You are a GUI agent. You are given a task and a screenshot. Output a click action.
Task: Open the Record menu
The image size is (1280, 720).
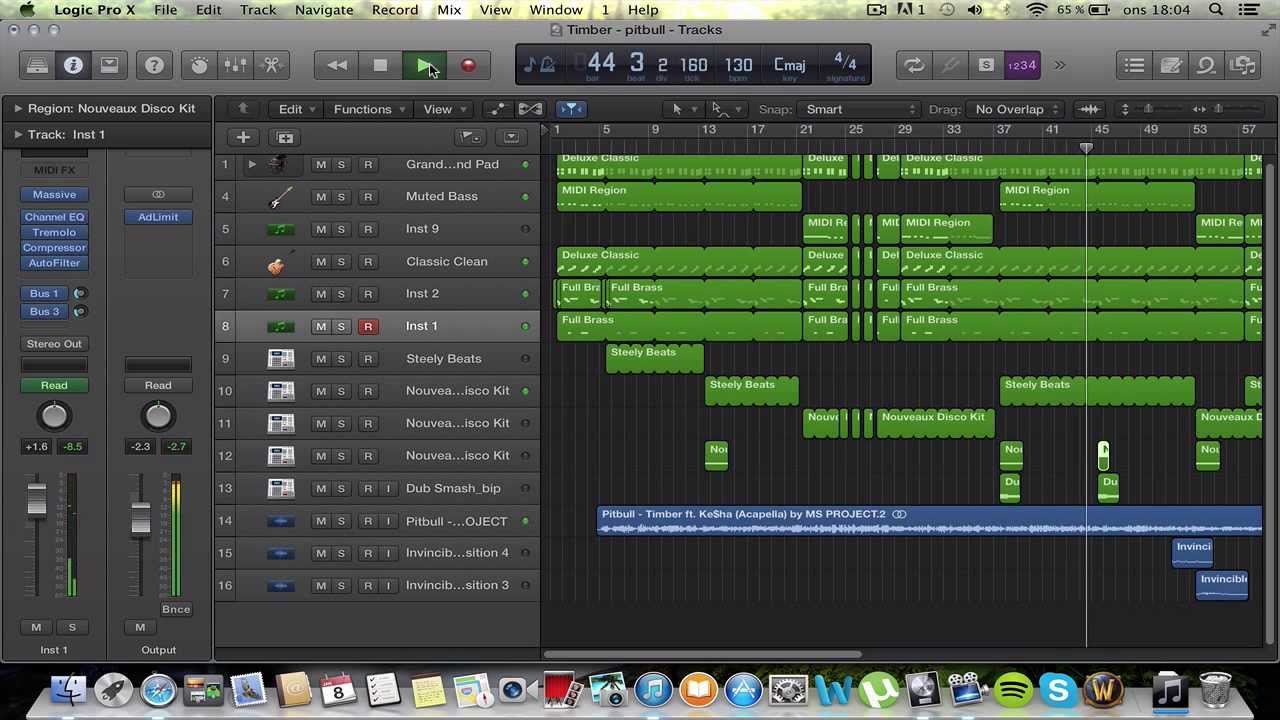[395, 10]
